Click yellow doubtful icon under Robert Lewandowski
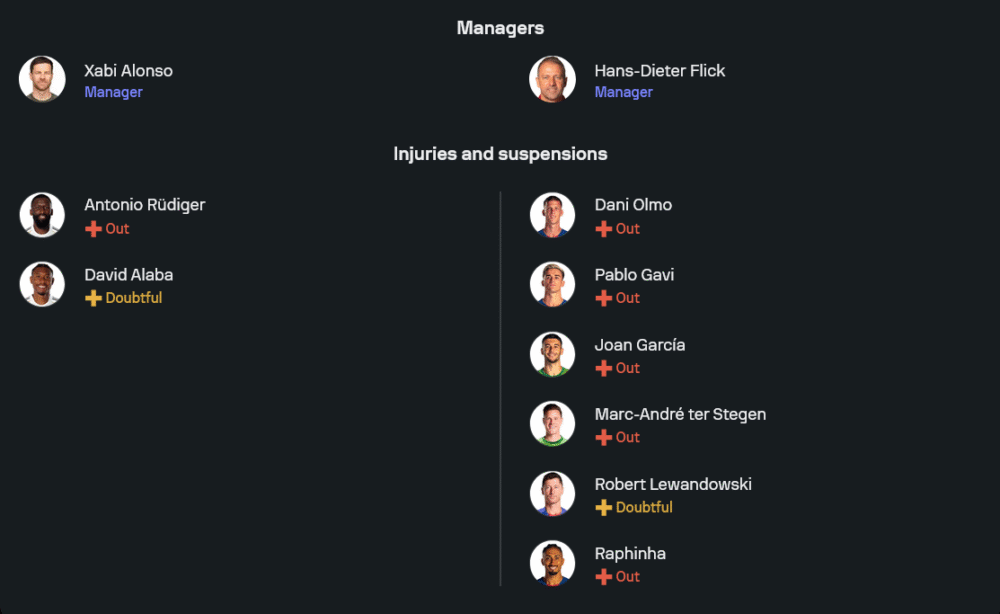 (603, 507)
